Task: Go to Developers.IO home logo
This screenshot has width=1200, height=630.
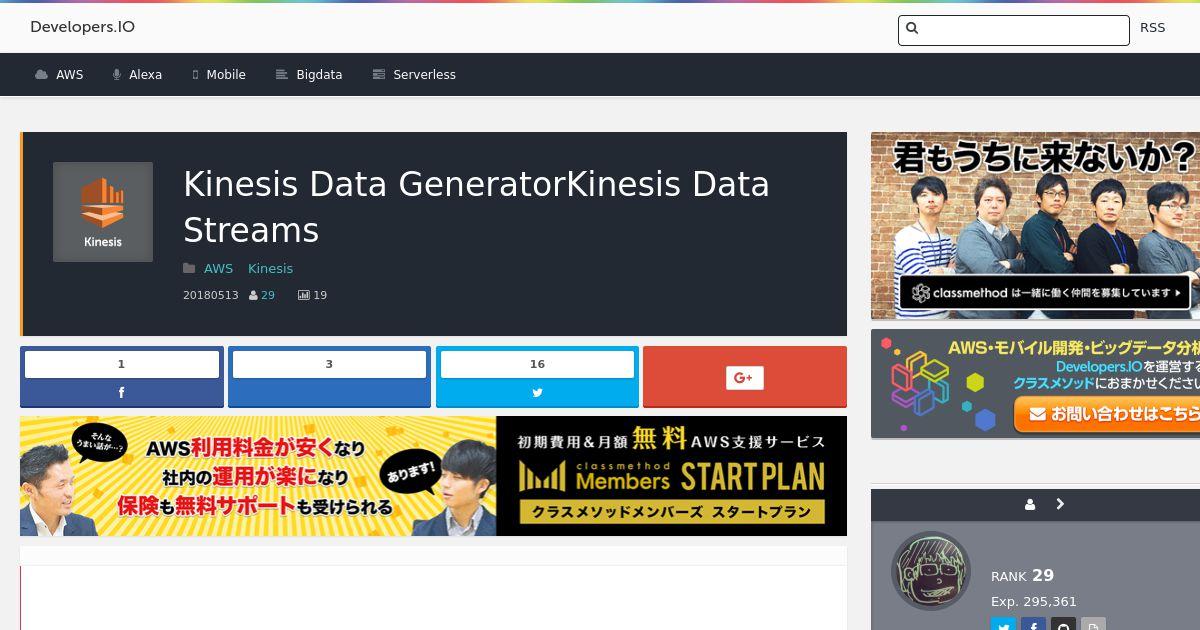Action: pos(82,27)
